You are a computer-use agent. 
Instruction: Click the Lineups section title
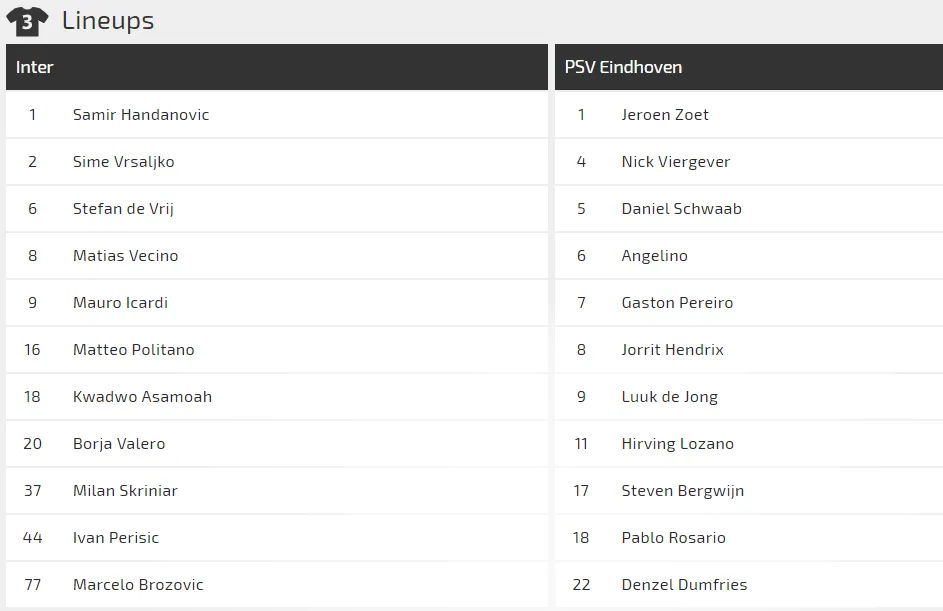(x=108, y=21)
